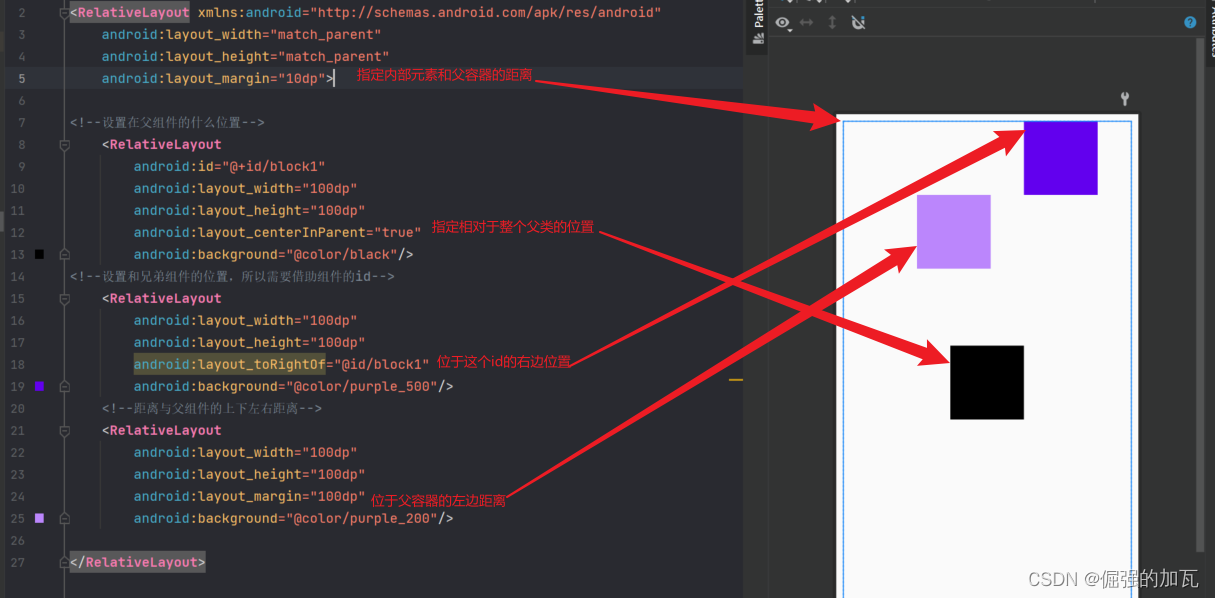Collapse the fold marker at line 8
The image size is (1215, 598).
click(65, 145)
